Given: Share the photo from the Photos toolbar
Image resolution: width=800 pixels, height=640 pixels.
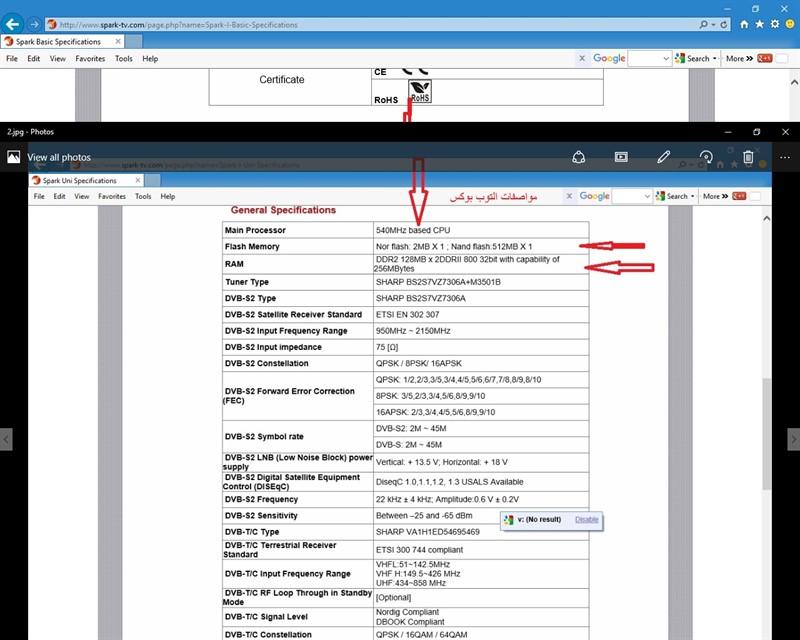Looking at the screenshot, I should coord(579,157).
